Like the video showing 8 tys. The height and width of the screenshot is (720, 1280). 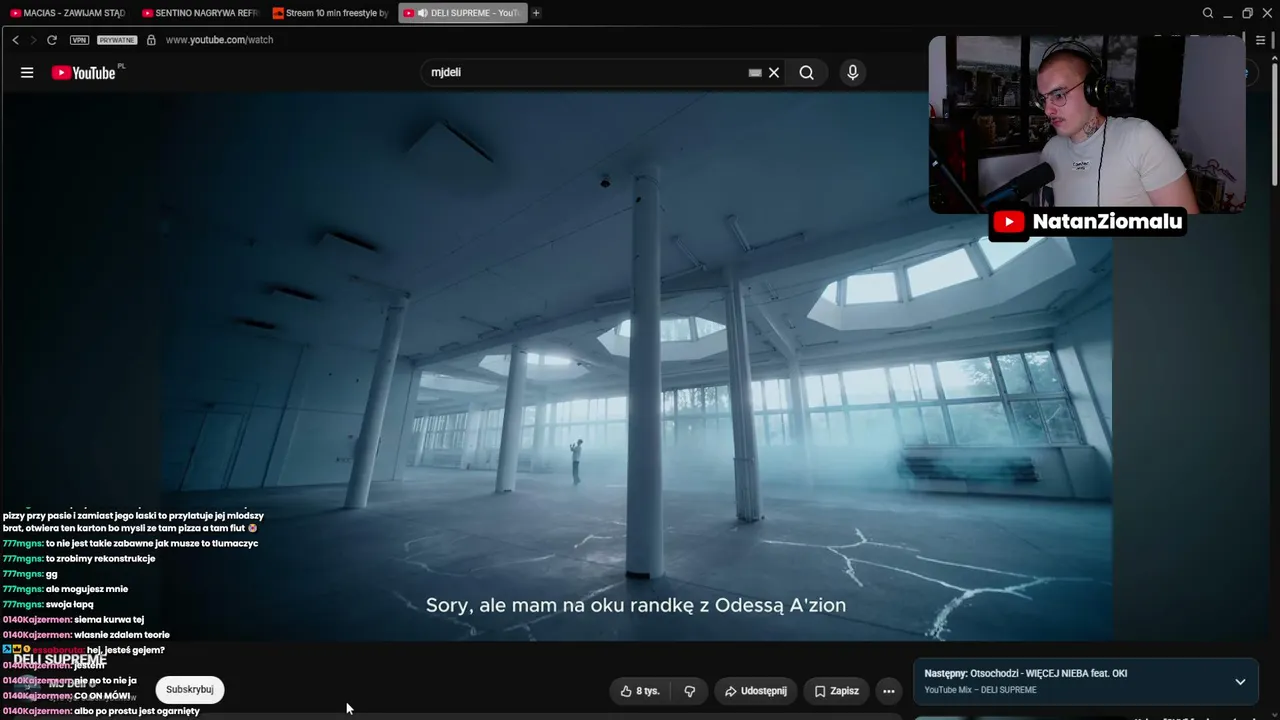639,691
